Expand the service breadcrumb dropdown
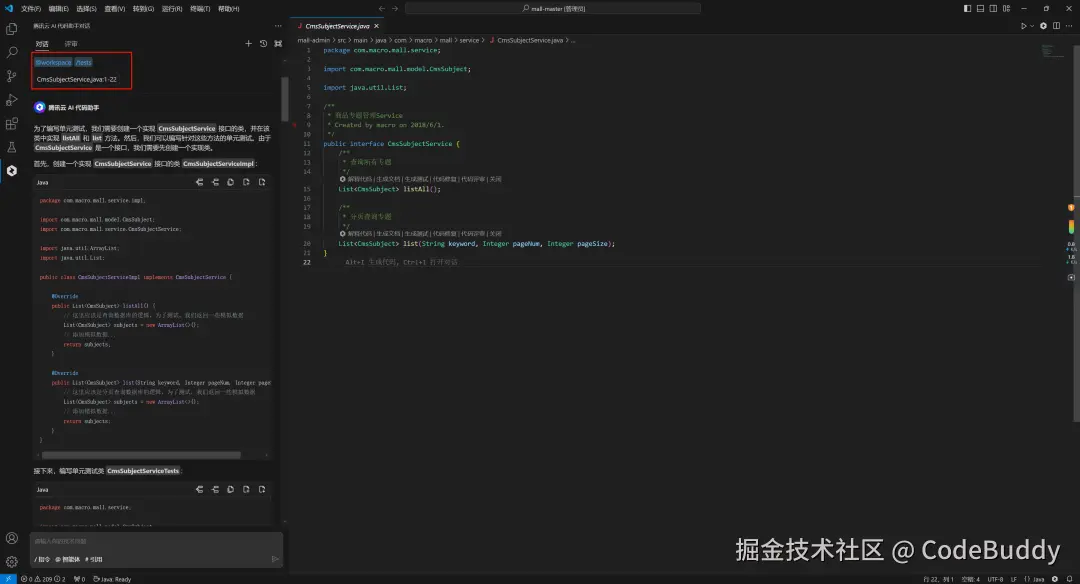This screenshot has height=584, width=1080. [471, 41]
